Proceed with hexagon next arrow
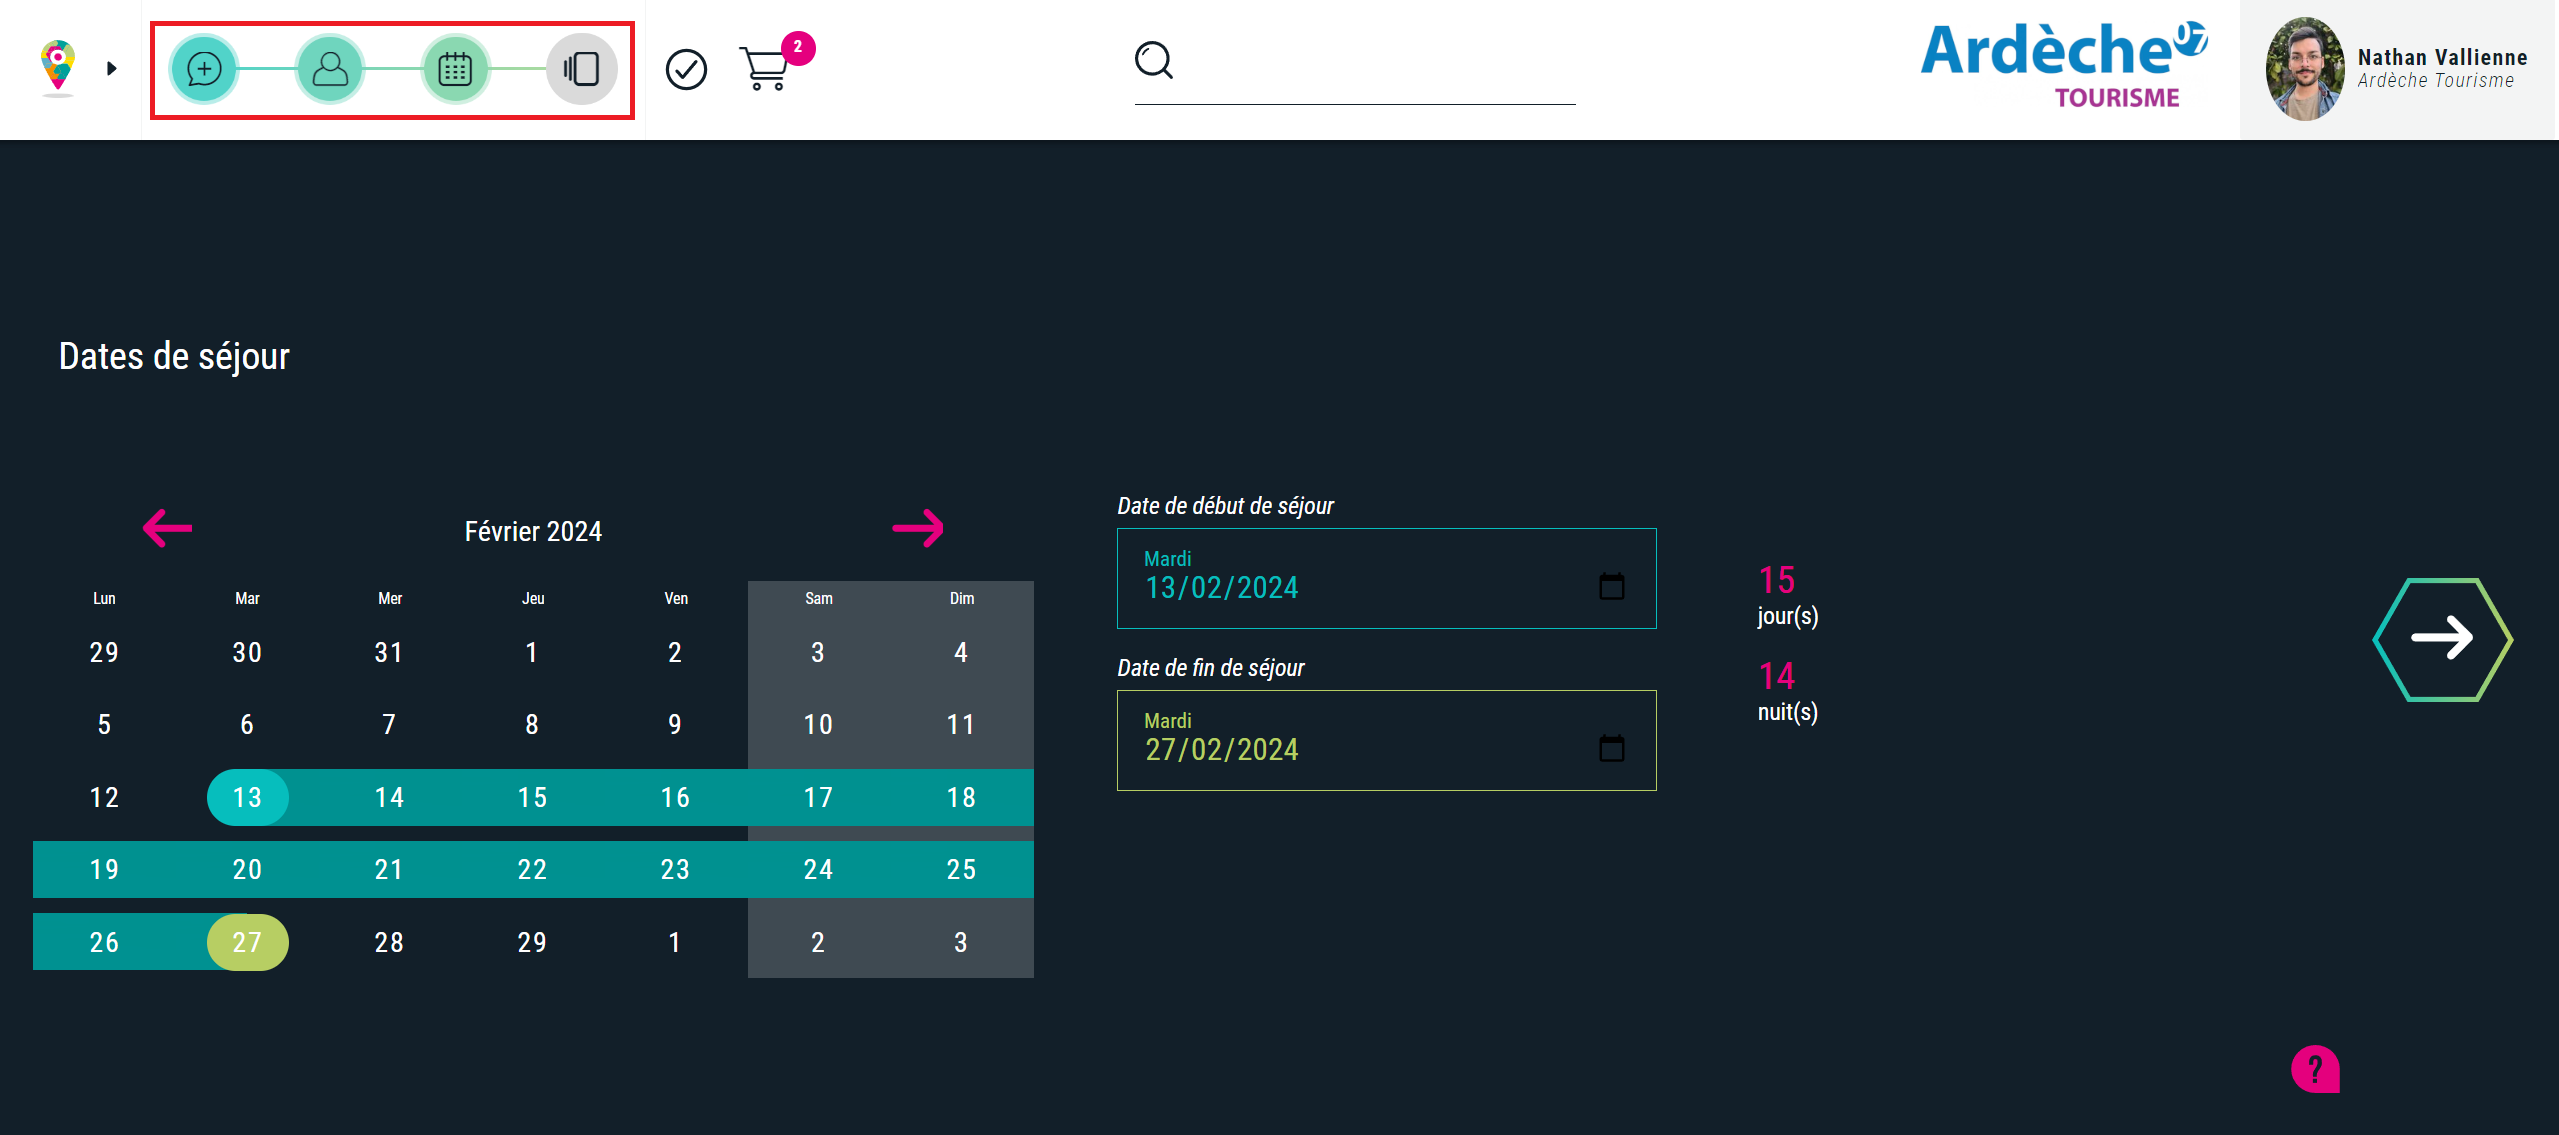The image size is (2559, 1135). click(x=2441, y=639)
